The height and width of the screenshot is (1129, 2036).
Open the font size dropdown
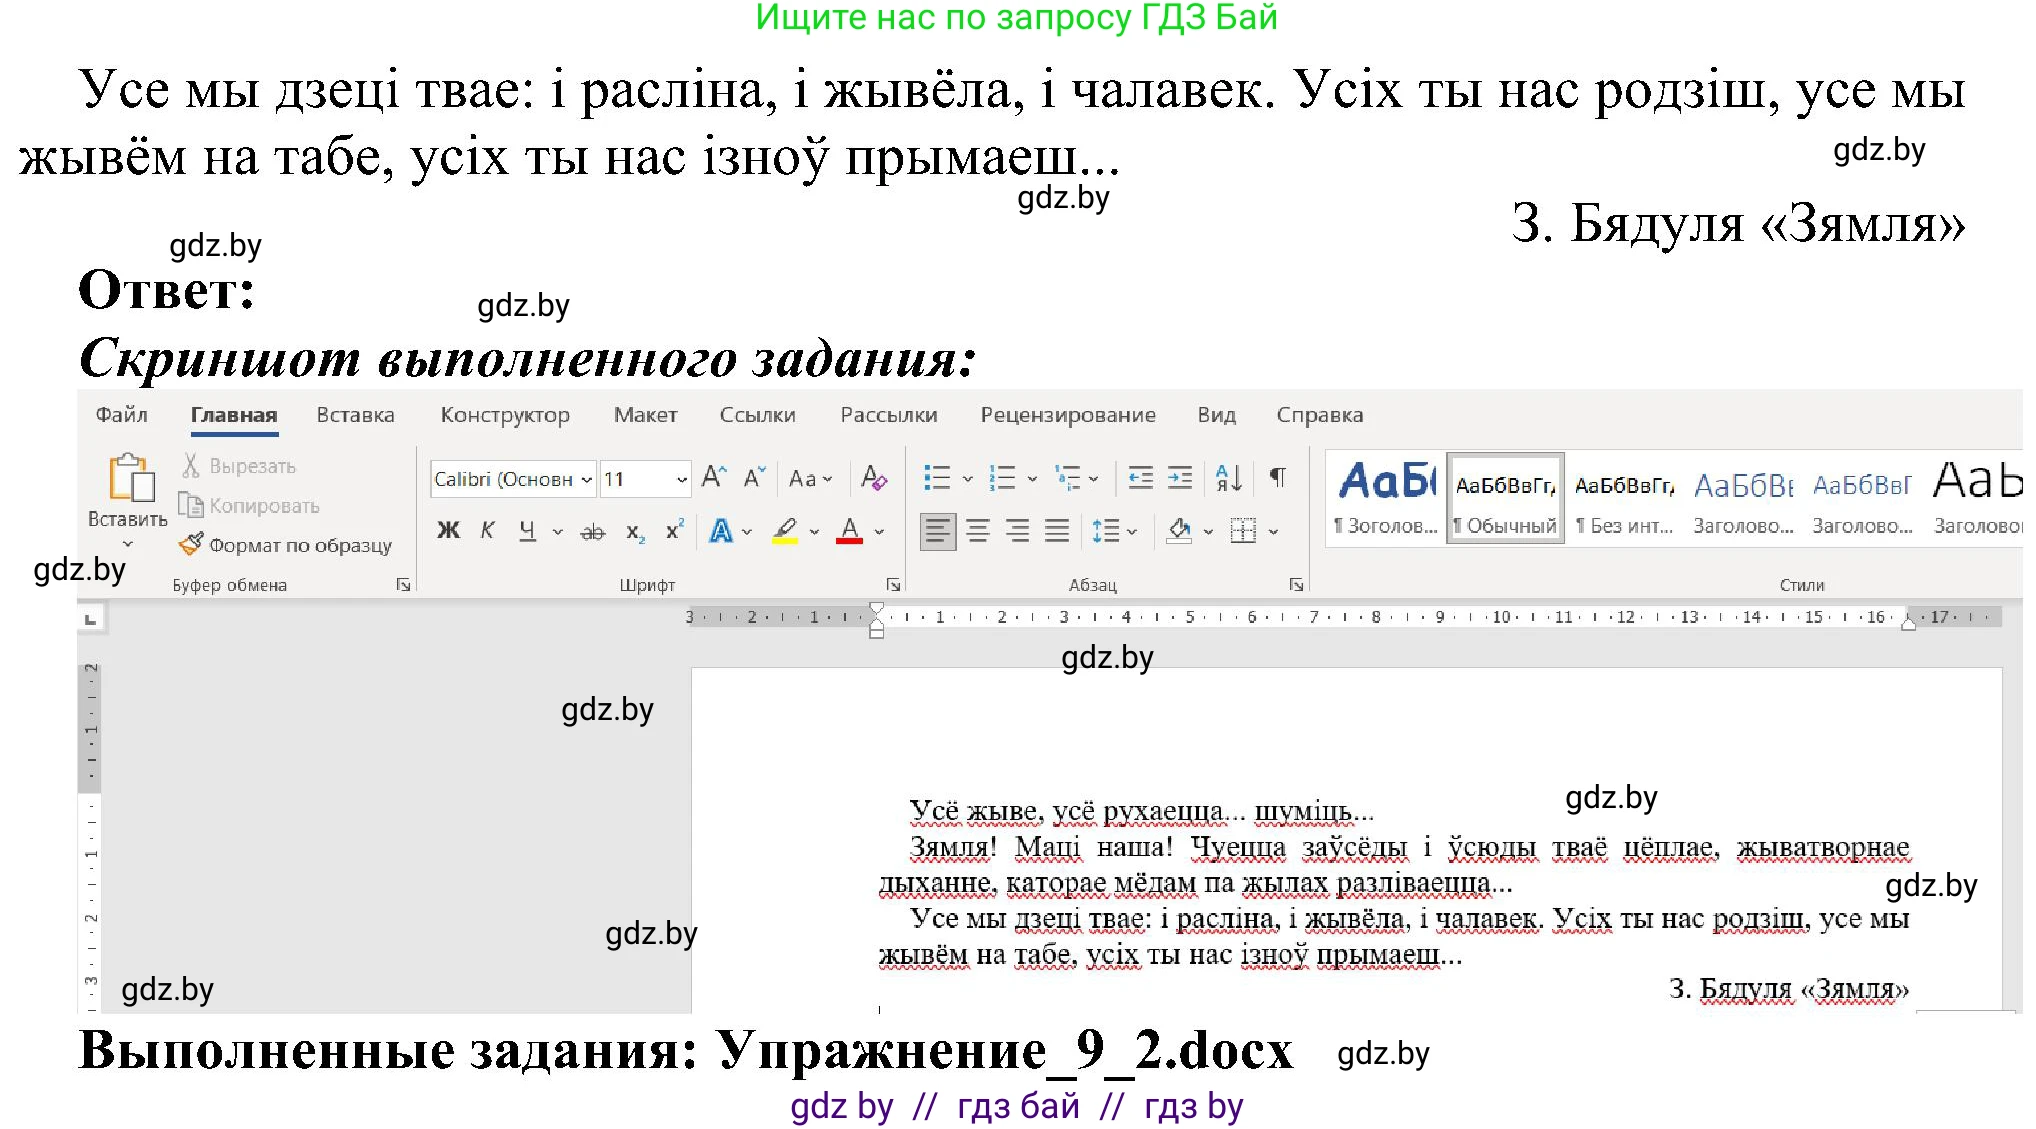(683, 478)
